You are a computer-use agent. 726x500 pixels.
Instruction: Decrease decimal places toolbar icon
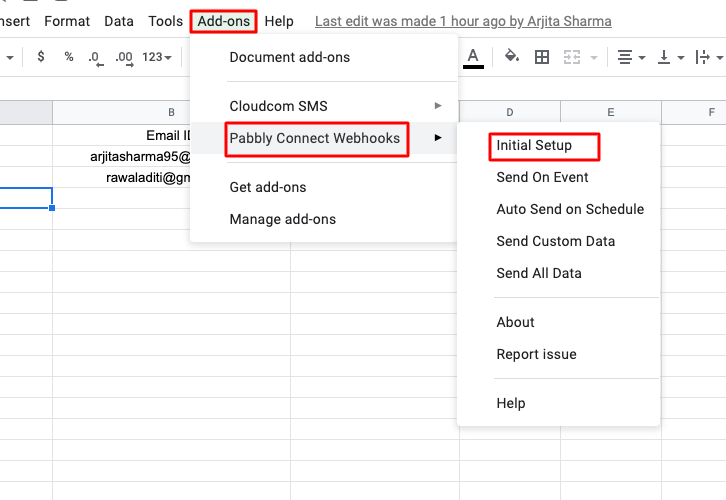95,58
